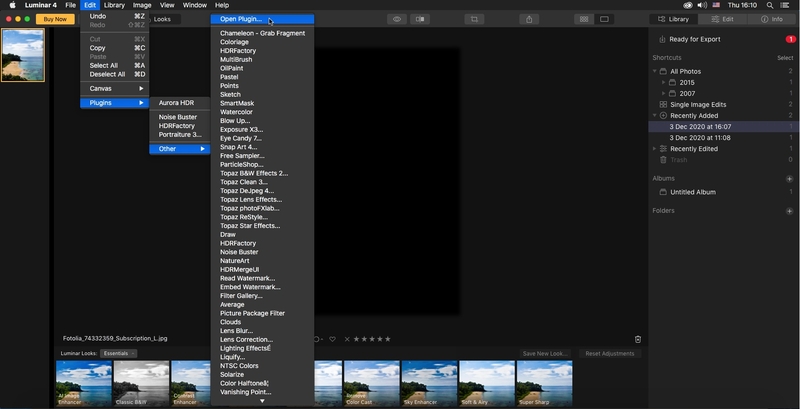Image resolution: width=800 pixels, height=409 pixels.
Task: Switch to the Info tab
Action: (772, 19)
